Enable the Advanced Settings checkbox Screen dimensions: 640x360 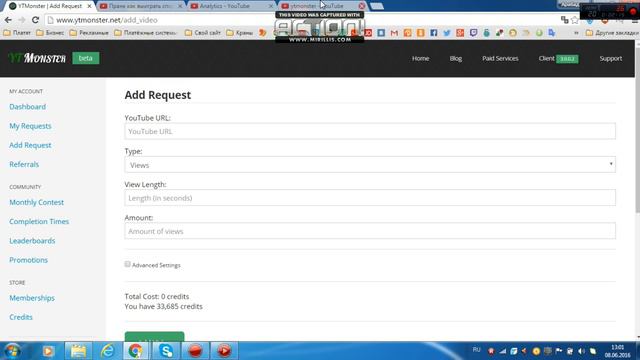[127, 264]
